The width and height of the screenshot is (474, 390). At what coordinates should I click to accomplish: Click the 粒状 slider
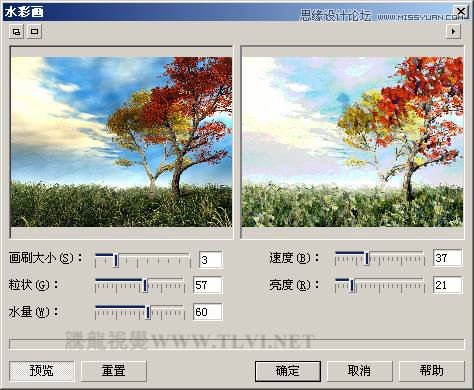click(140, 285)
